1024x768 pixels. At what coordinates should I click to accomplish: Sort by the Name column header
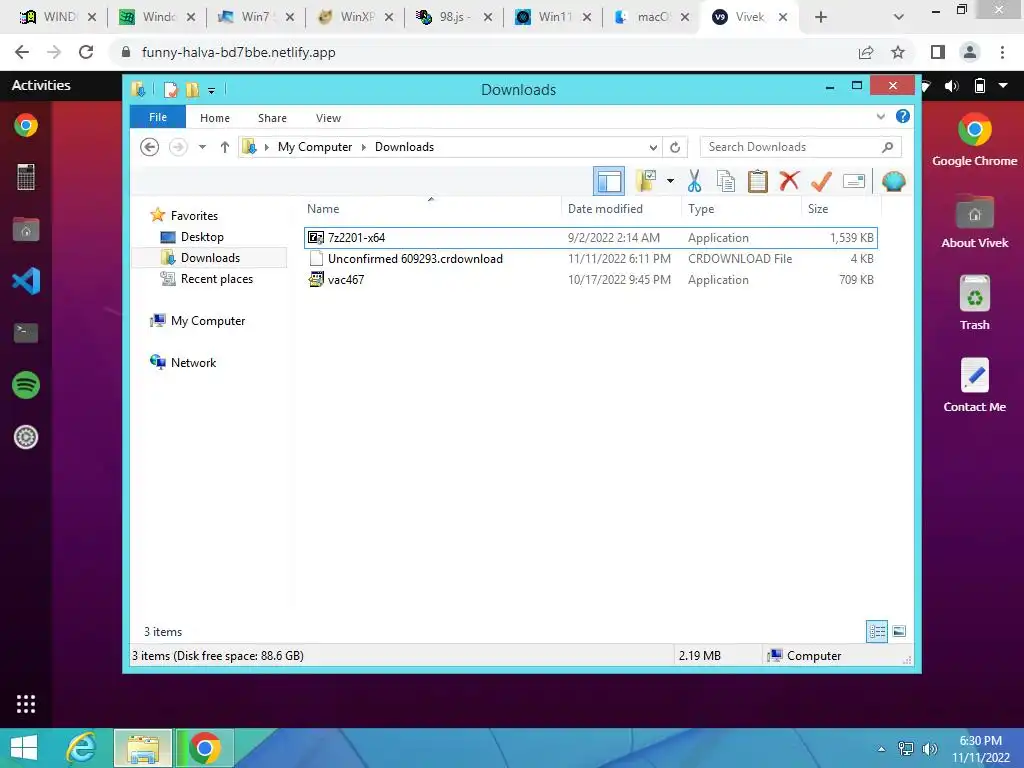[431, 208]
